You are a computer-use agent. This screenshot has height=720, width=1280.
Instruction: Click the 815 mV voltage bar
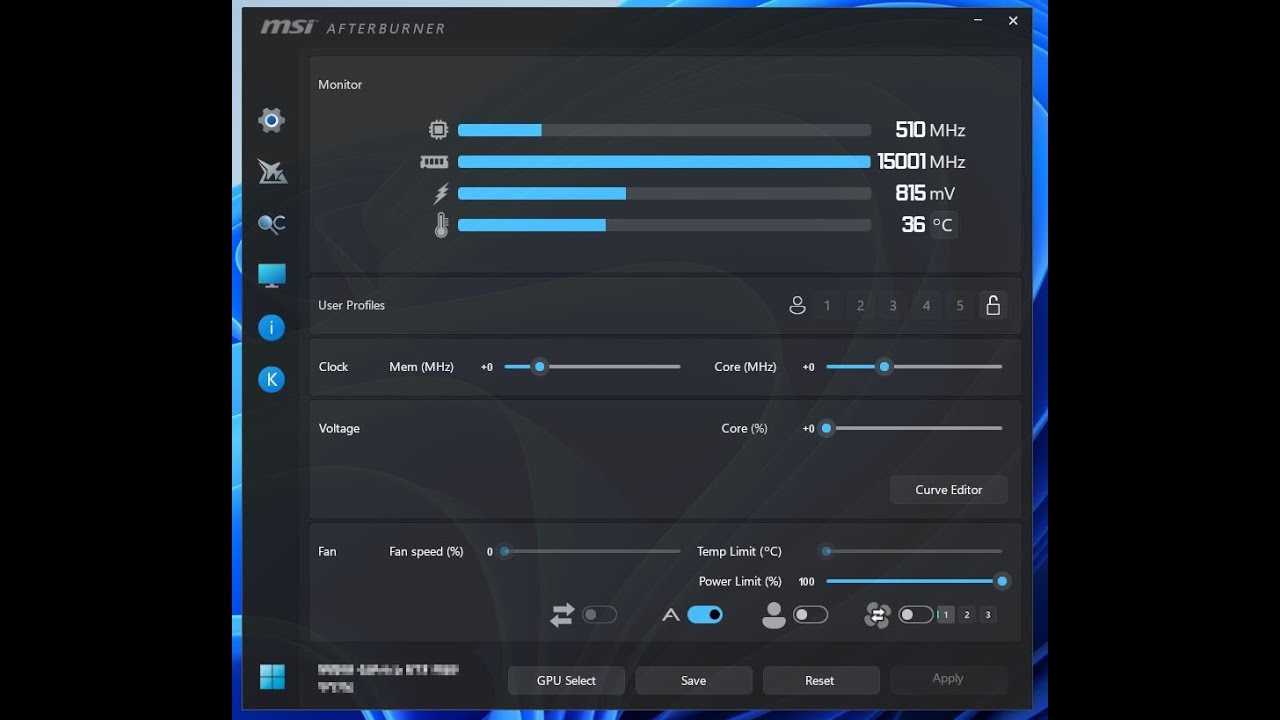pos(664,193)
